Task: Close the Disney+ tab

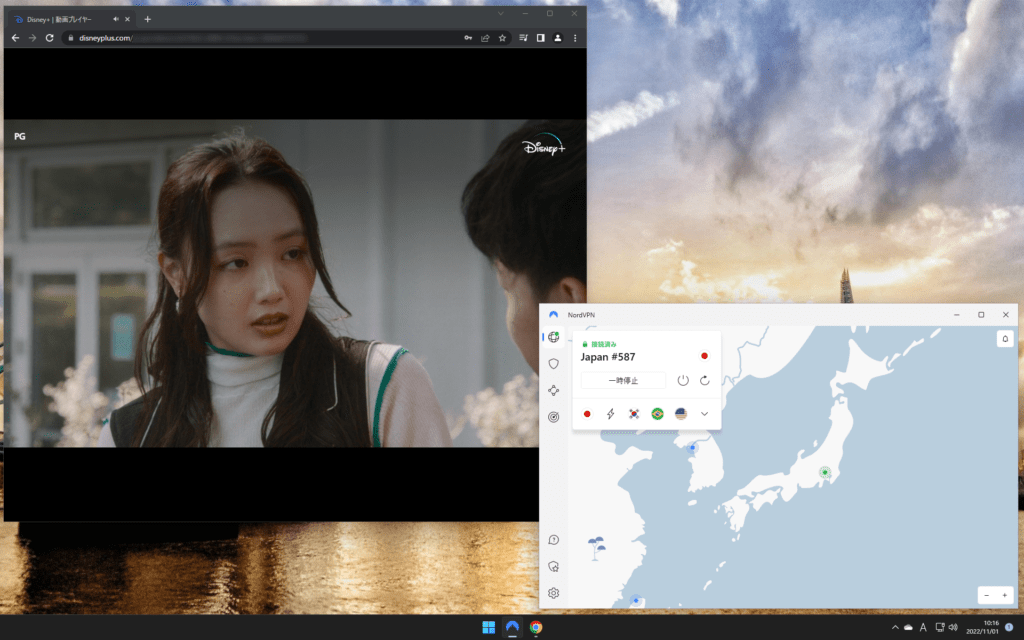Action: click(127, 19)
